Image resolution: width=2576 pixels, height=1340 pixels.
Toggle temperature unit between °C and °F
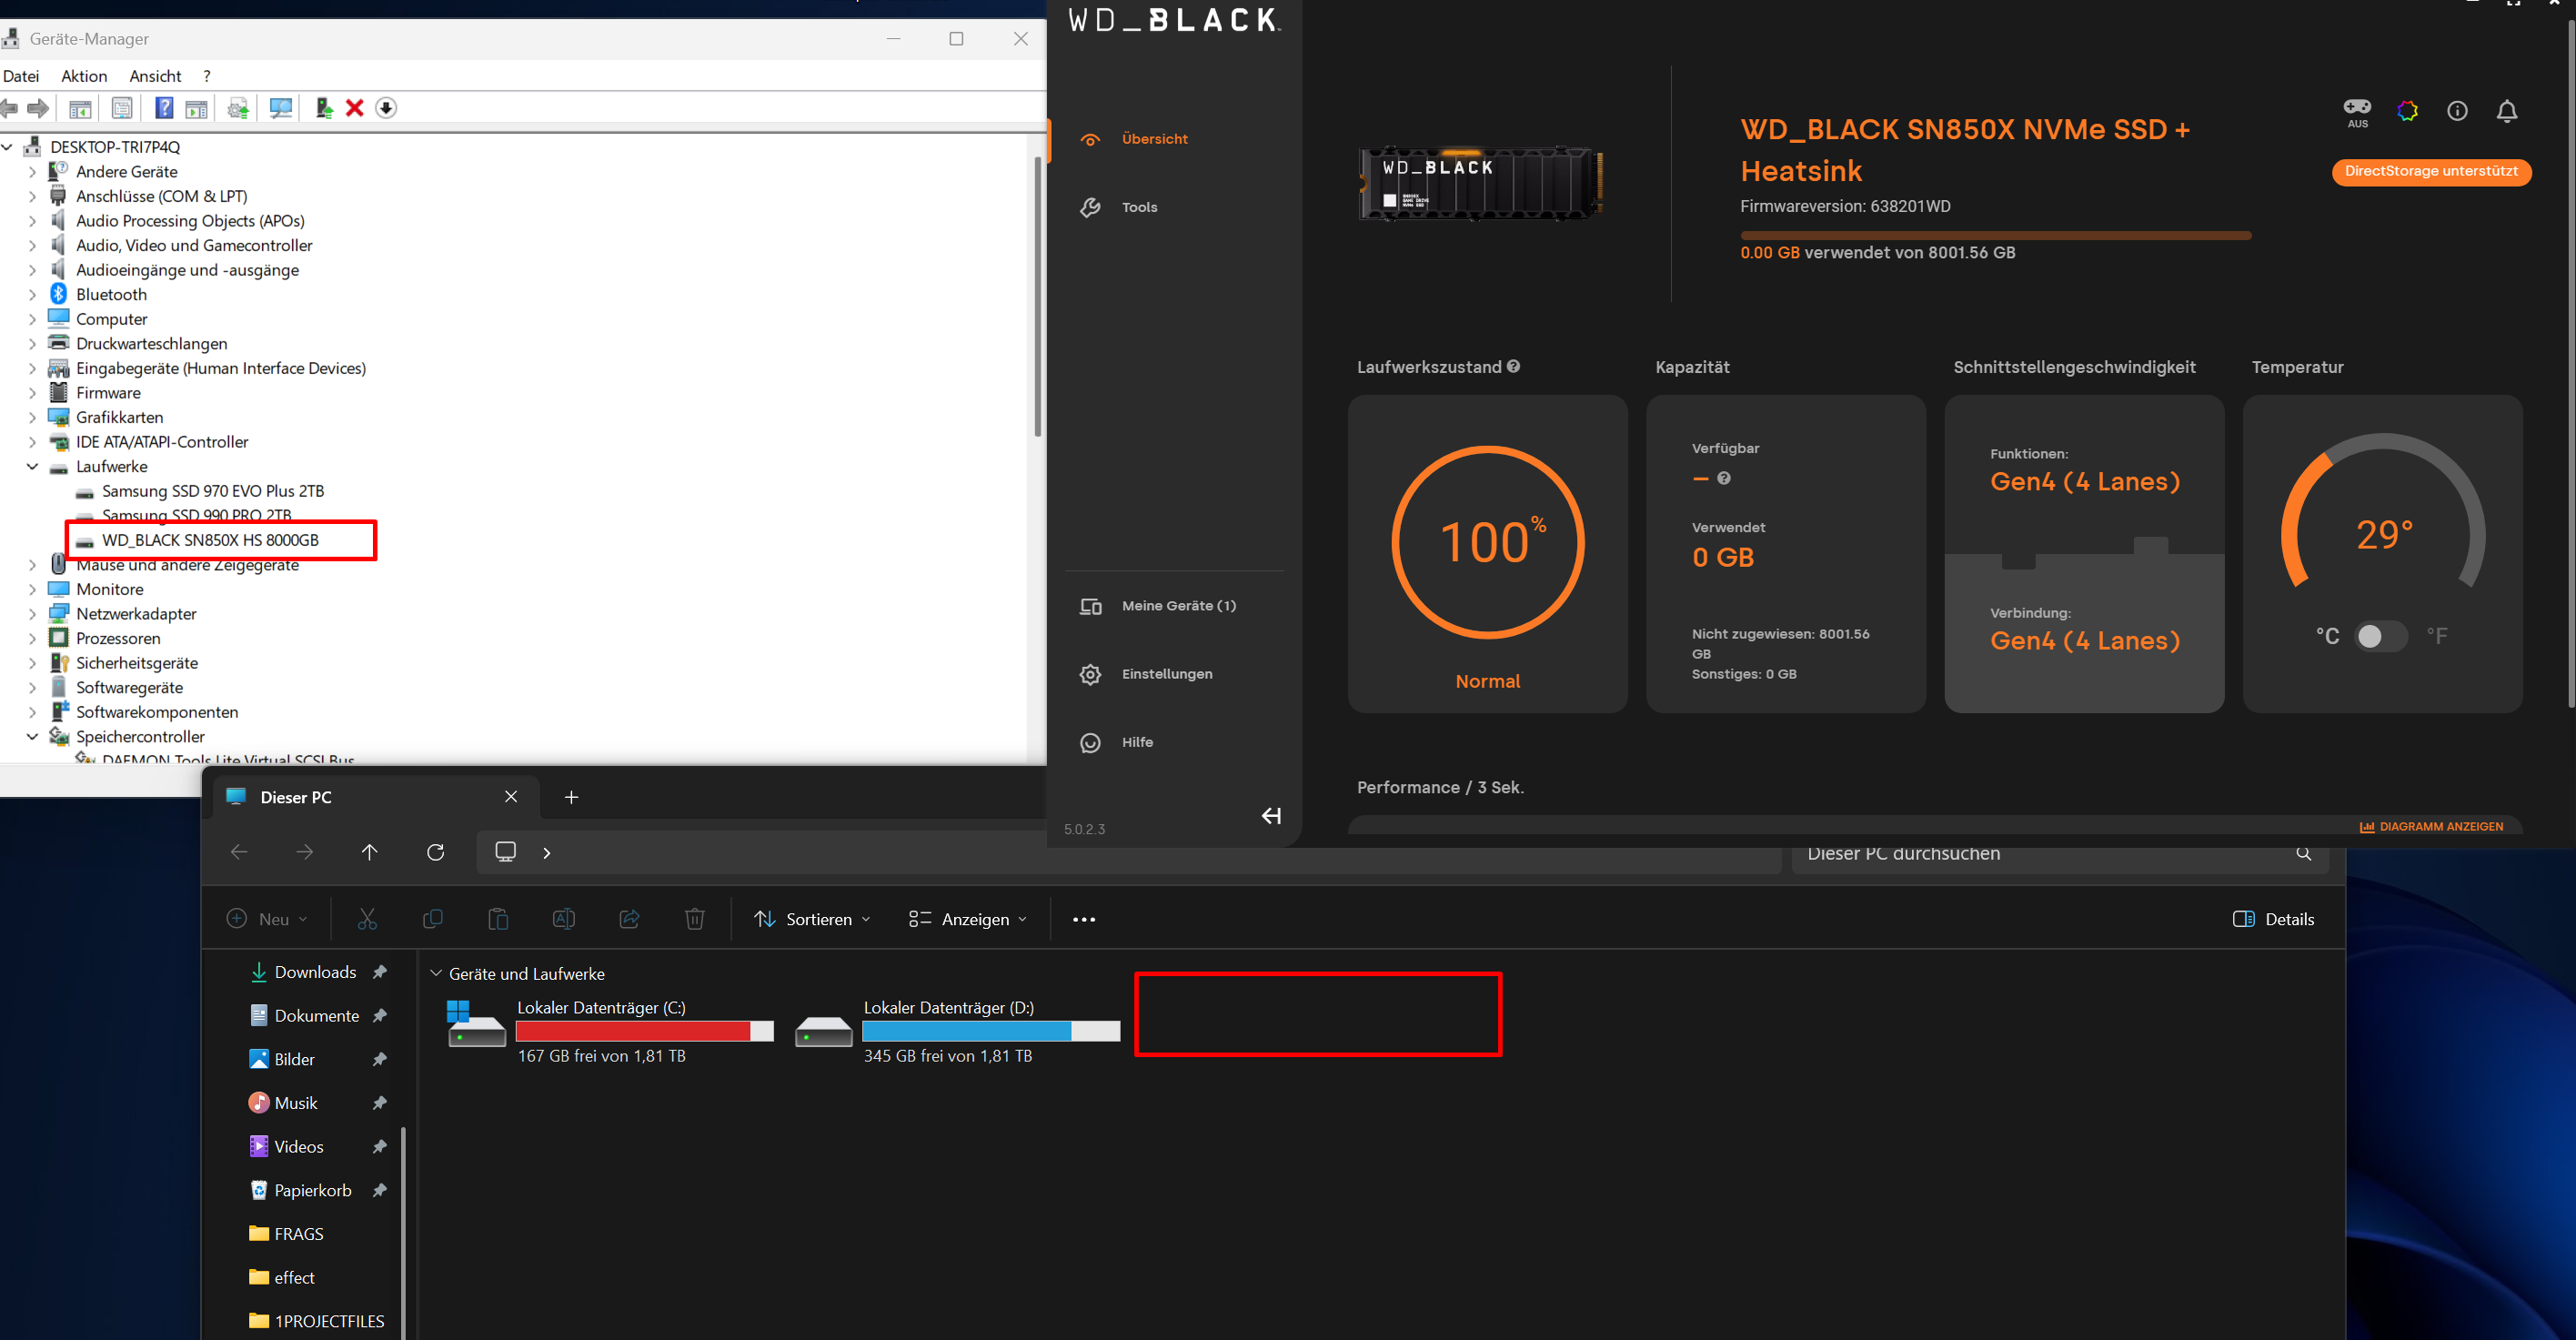tap(2380, 636)
